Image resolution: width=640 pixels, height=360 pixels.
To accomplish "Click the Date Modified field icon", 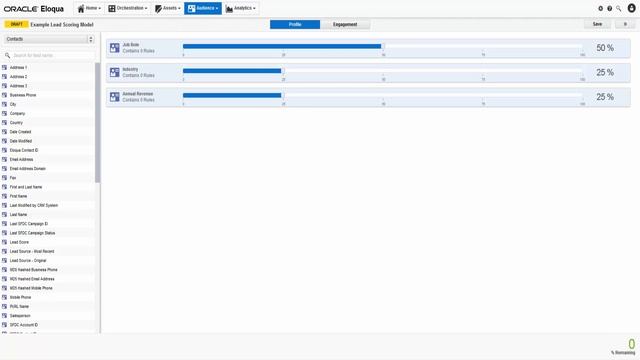I will coord(4,141).
